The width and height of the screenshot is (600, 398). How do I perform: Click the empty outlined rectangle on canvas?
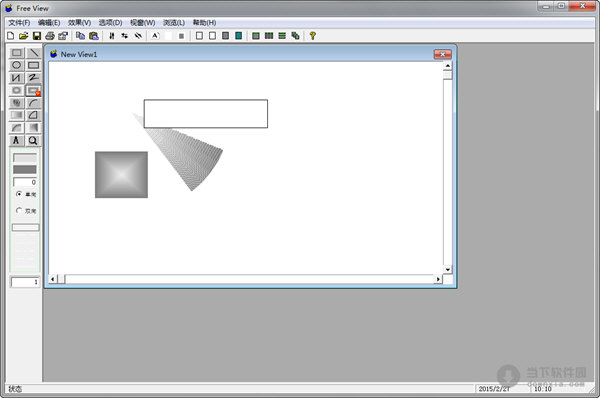click(x=206, y=114)
